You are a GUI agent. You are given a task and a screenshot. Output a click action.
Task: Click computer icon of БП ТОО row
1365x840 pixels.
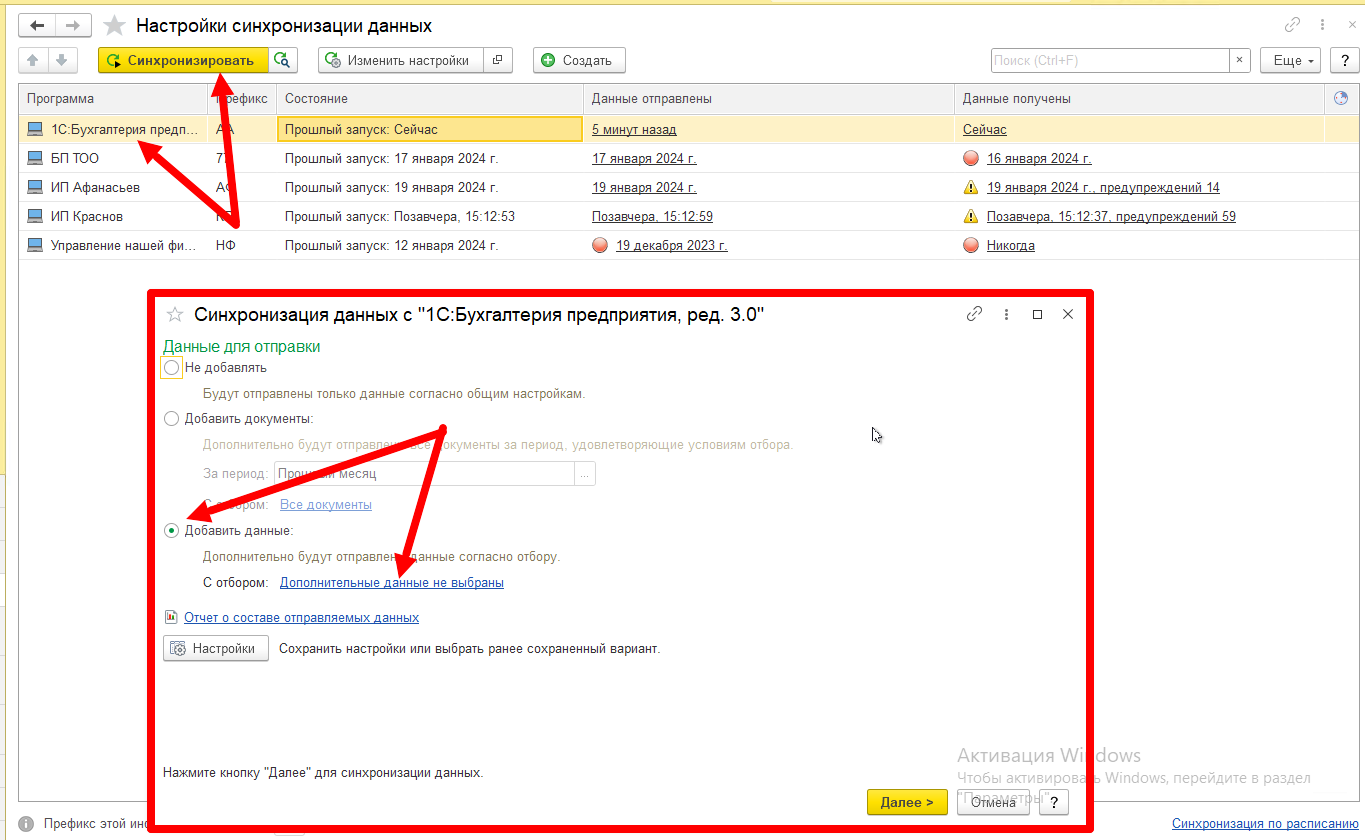pos(35,158)
